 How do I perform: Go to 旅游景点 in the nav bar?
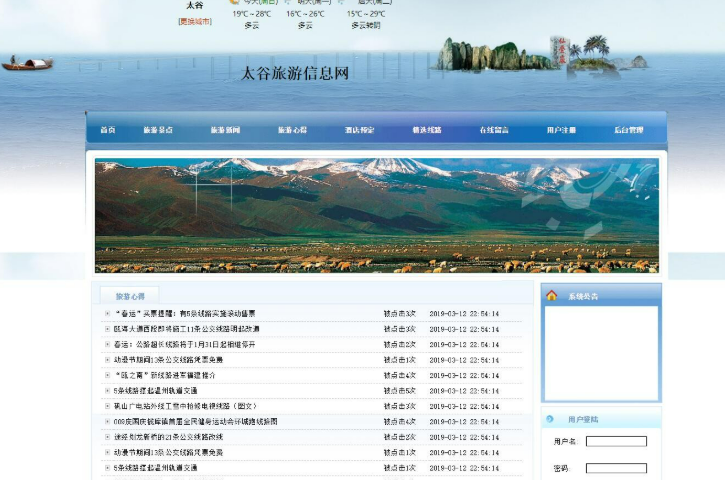(x=158, y=130)
